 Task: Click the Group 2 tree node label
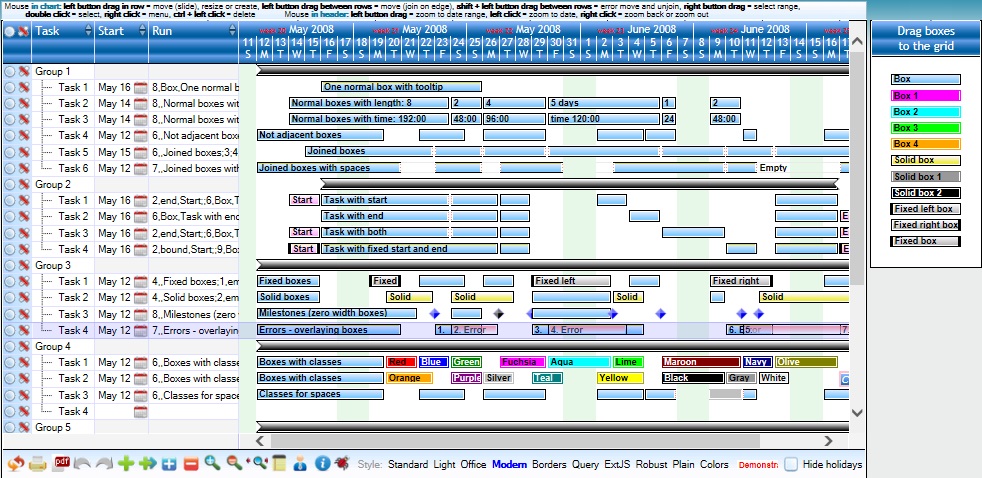53,185
